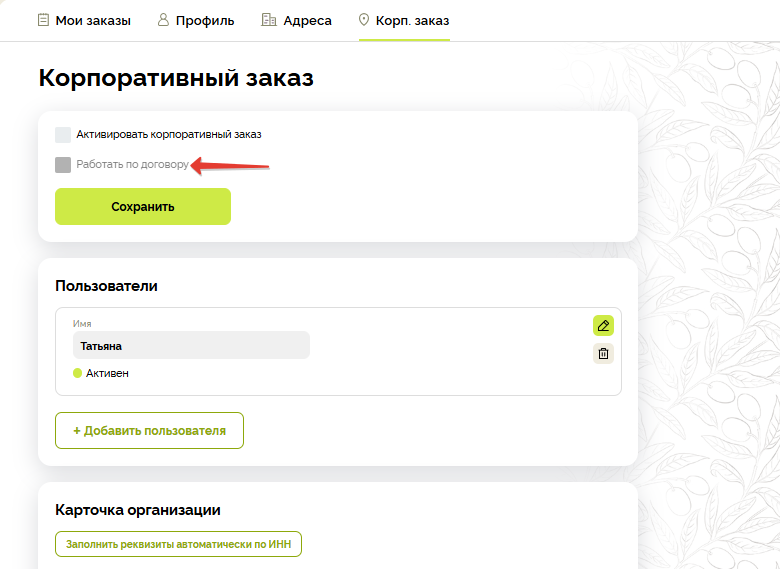Click the Добавить пользователя button
The width and height of the screenshot is (780, 569).
click(149, 431)
